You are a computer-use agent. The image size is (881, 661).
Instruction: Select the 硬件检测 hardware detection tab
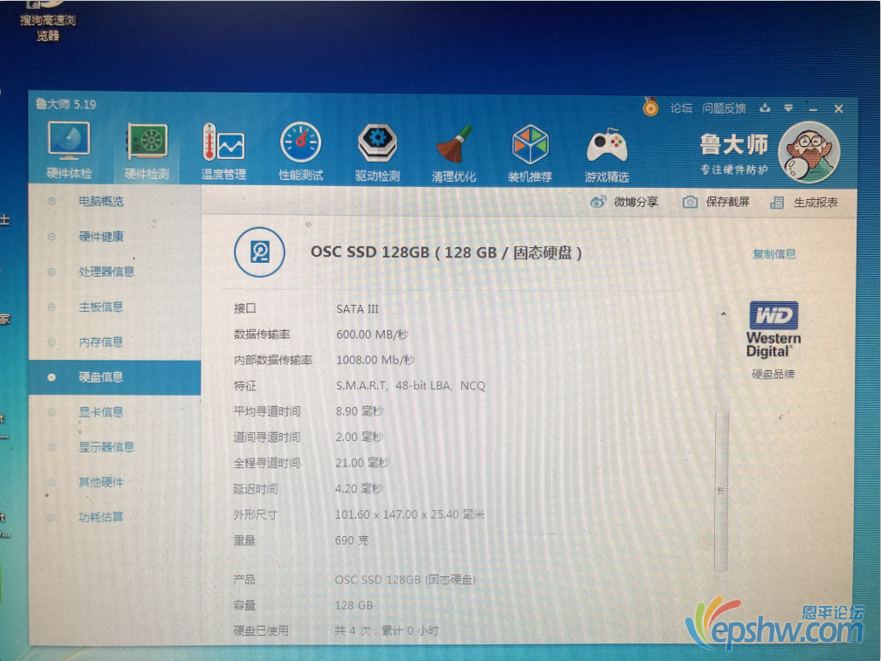147,151
